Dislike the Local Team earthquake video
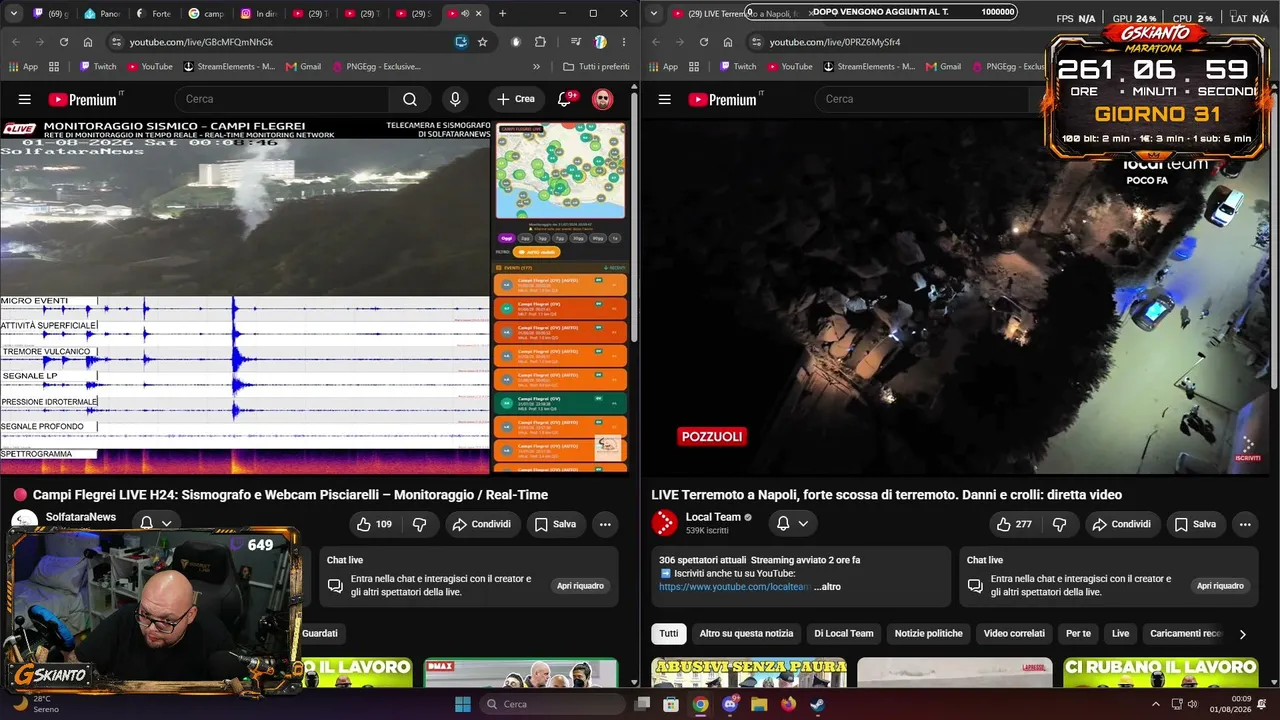This screenshot has height=720, width=1280. point(1060,524)
